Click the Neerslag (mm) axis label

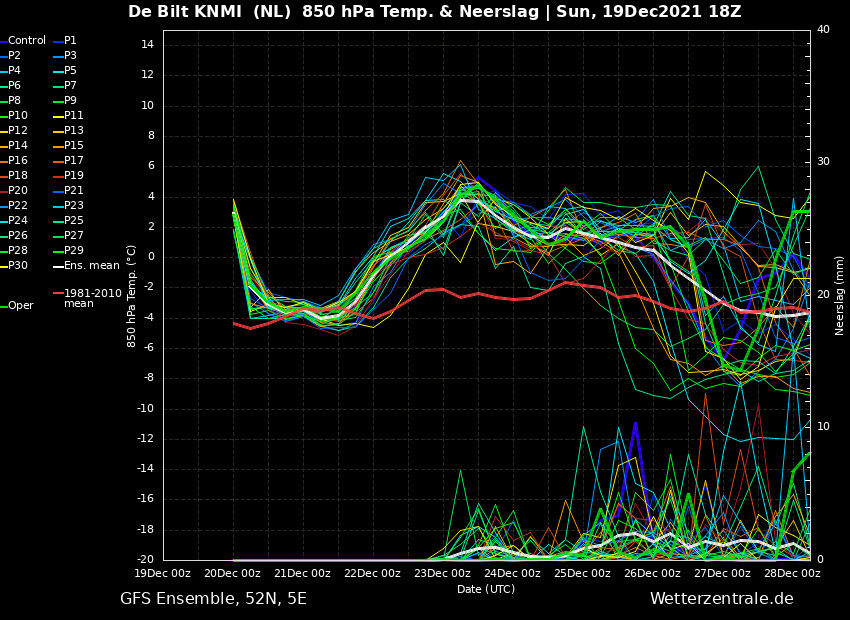[840, 295]
